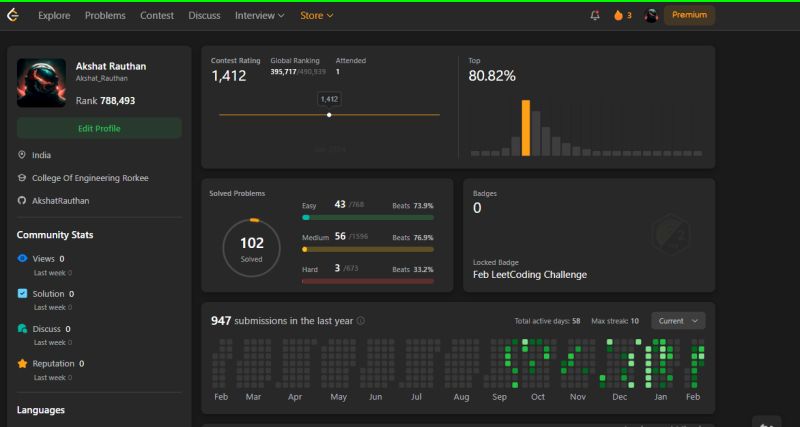The image size is (800, 427).
Task: Click the Premium button
Action: click(689, 15)
